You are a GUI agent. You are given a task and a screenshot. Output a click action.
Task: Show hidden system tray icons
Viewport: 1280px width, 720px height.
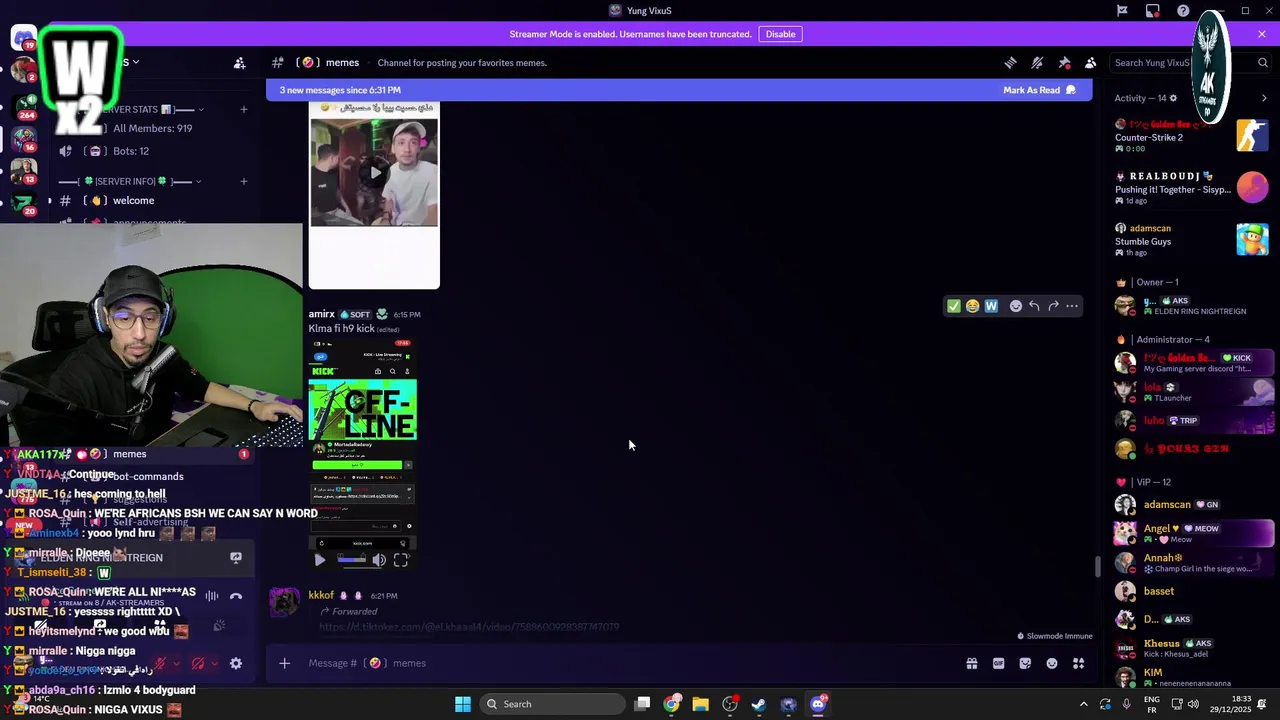click(x=1083, y=704)
